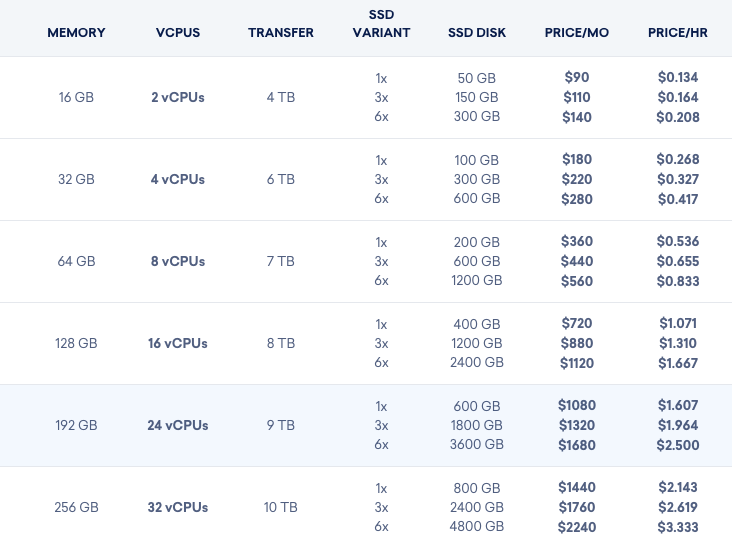Click the $3.333 hourly price
Viewport: 732px width, 546px height.
coord(678,527)
